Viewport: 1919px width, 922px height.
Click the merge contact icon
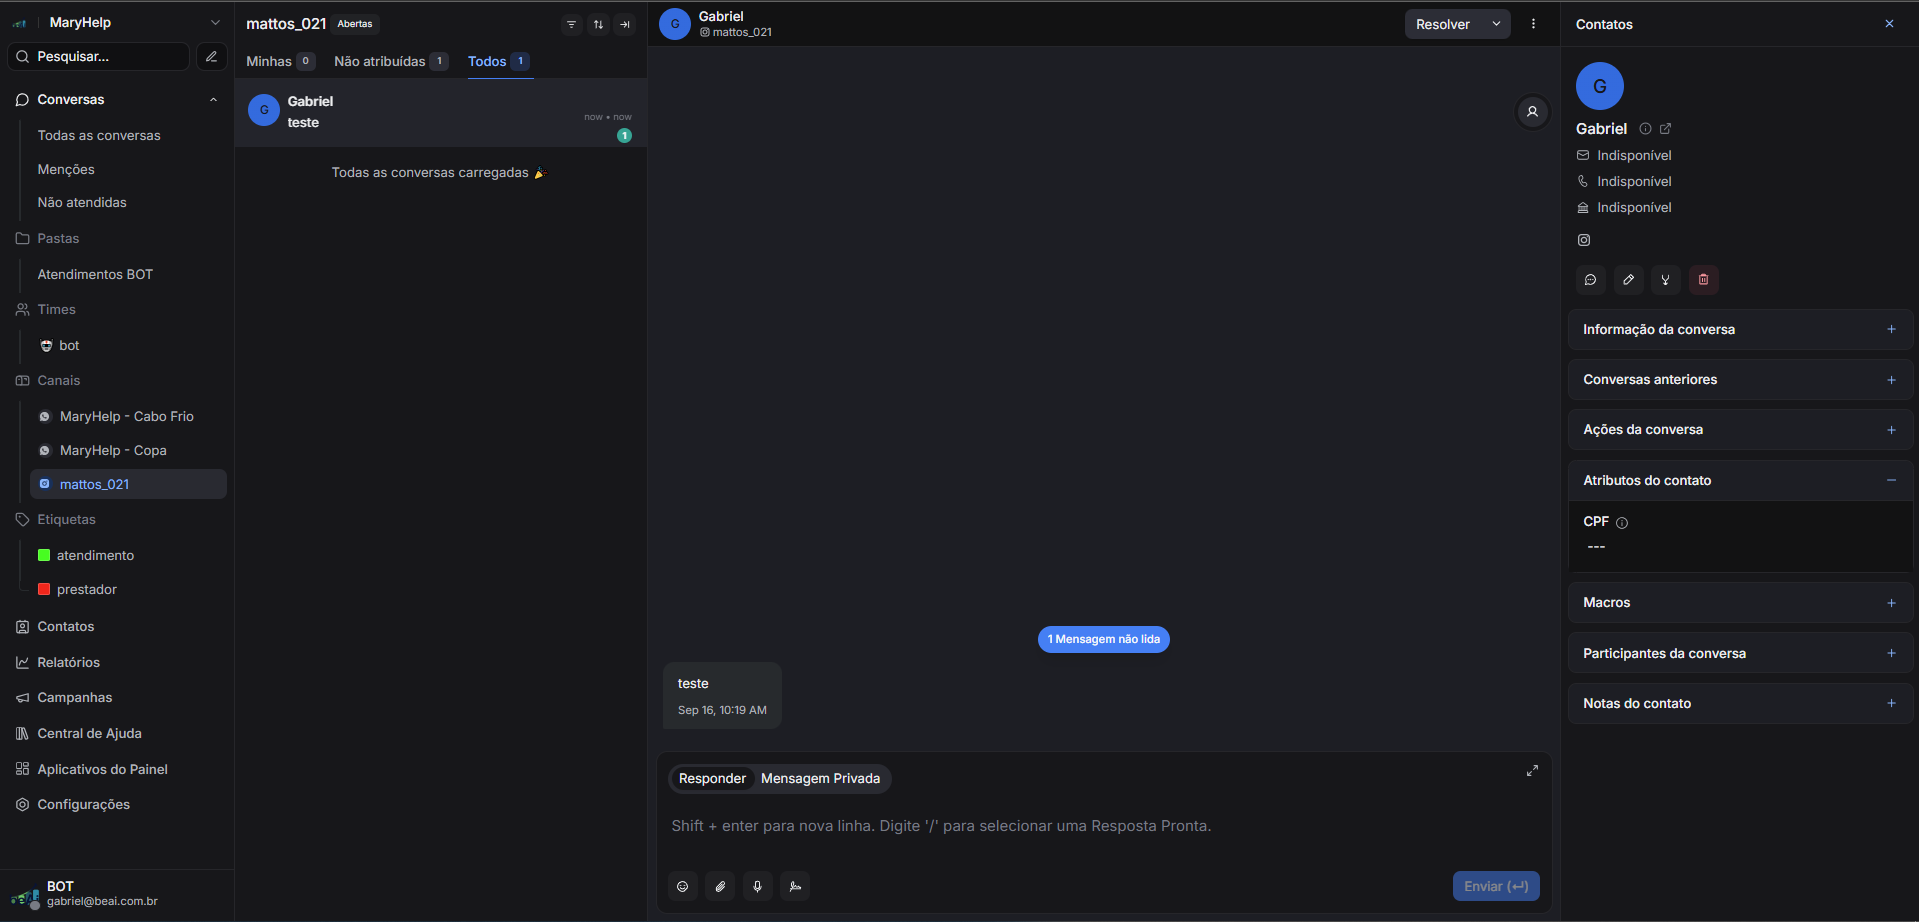1665,280
